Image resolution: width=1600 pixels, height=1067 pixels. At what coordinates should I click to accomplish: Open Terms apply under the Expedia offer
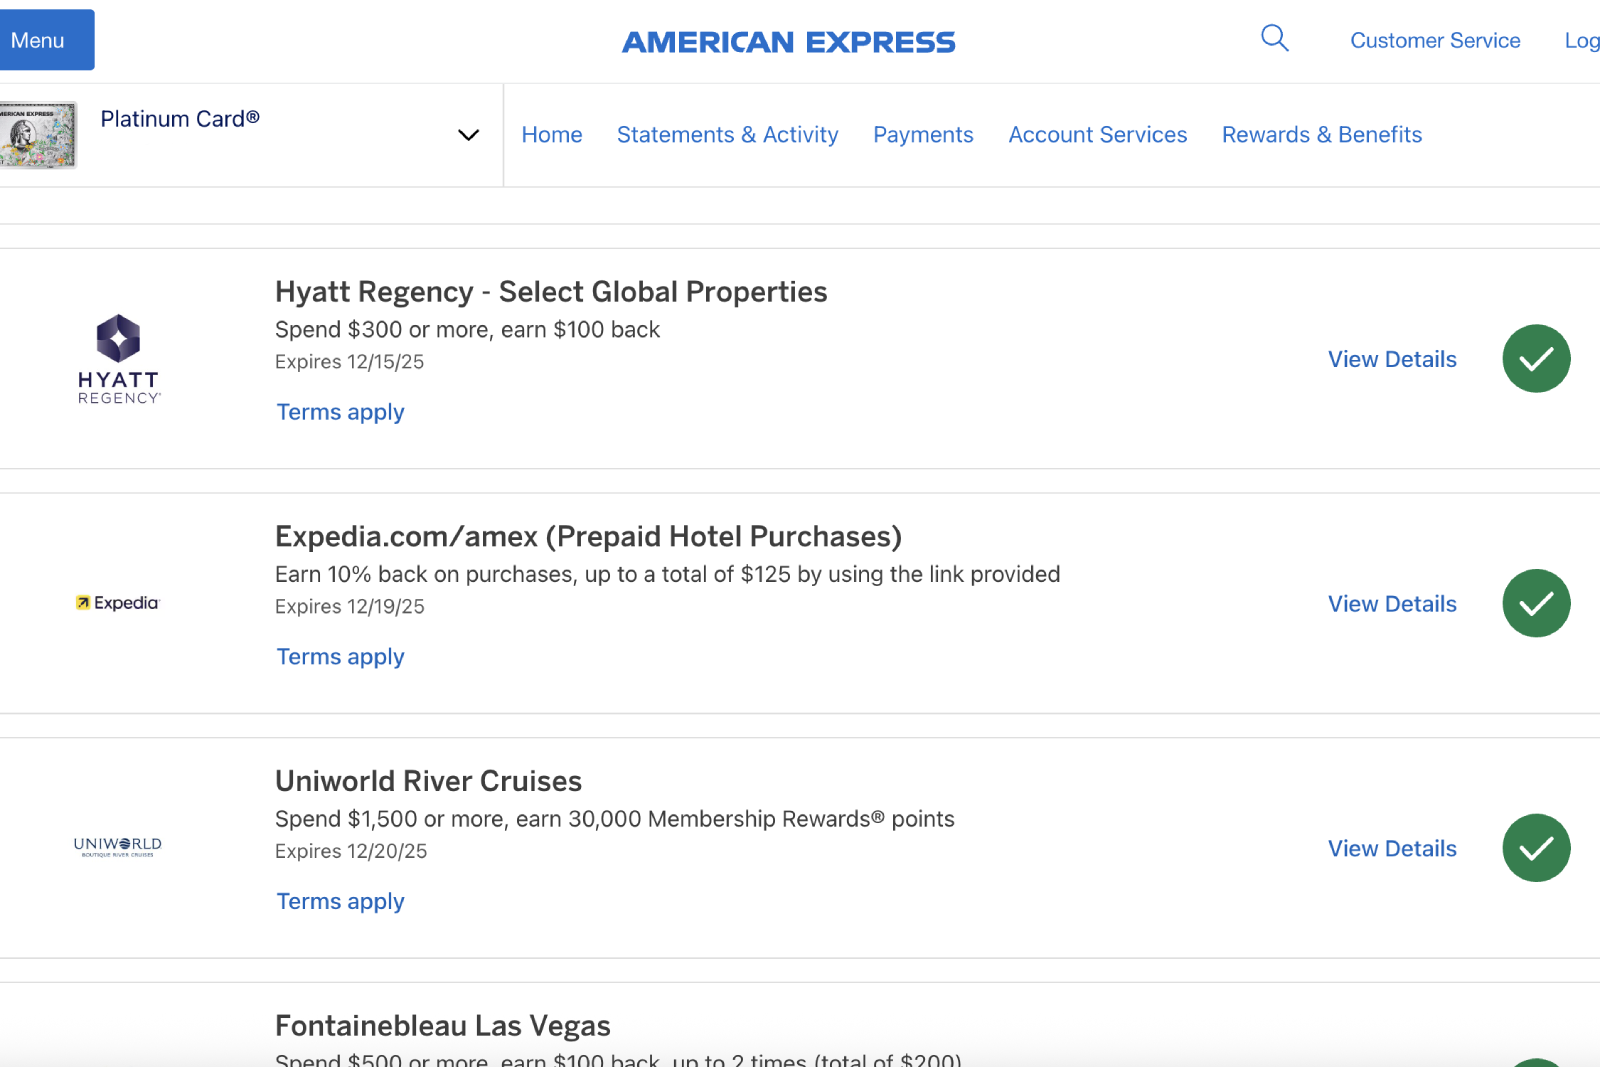[339, 656]
